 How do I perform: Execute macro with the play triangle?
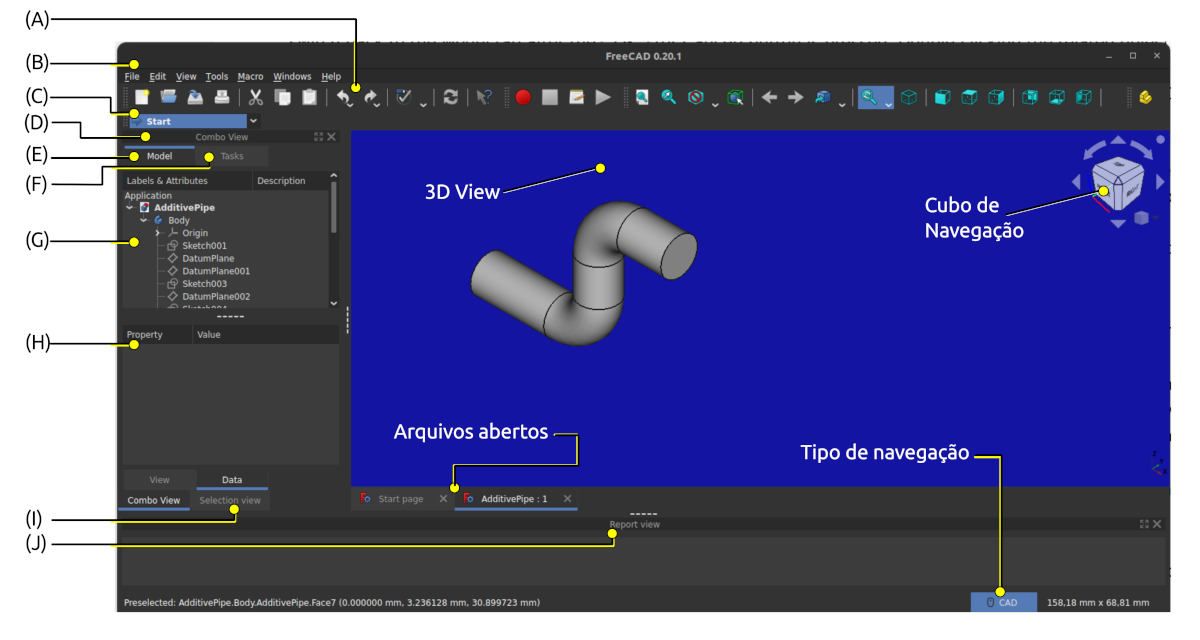[x=603, y=97]
